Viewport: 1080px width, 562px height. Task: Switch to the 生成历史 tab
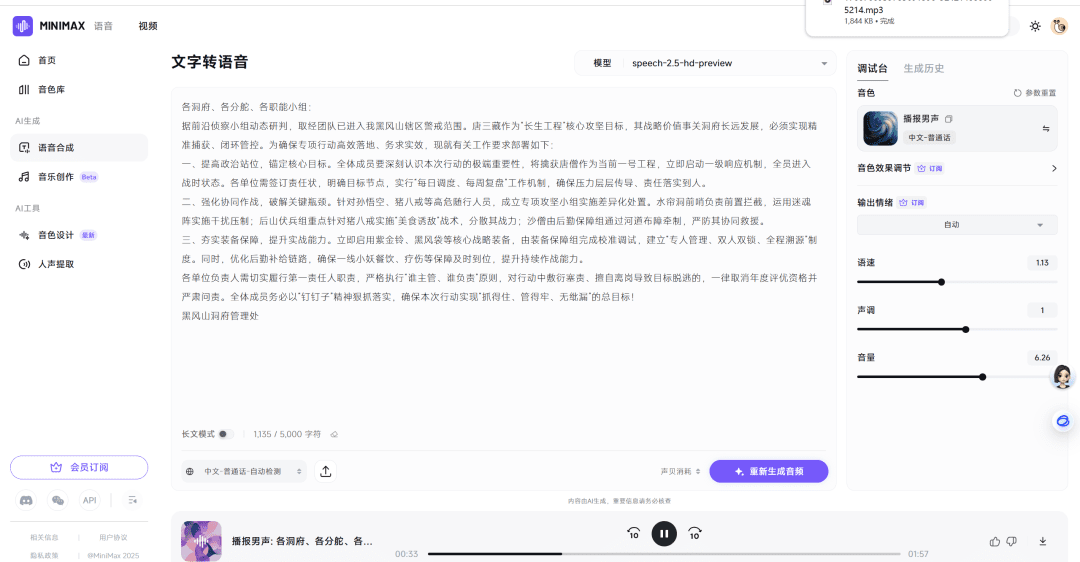point(923,68)
